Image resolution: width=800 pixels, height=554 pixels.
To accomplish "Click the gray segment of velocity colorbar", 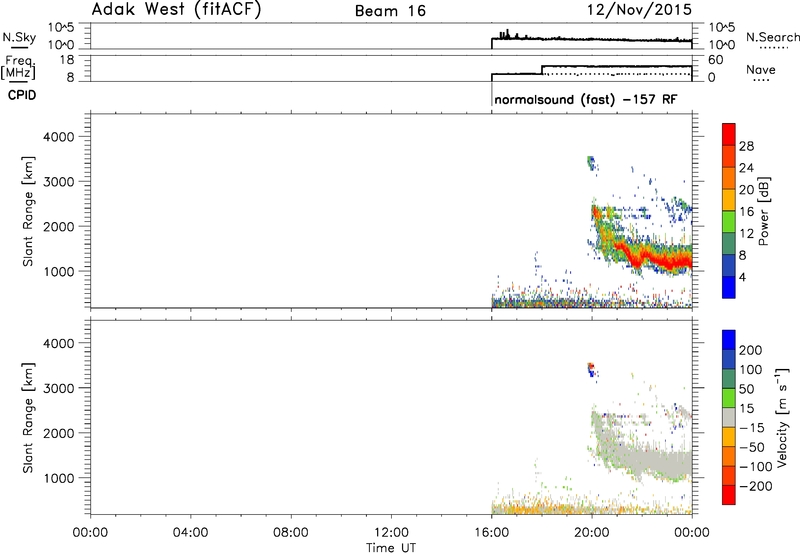I will coord(729,418).
